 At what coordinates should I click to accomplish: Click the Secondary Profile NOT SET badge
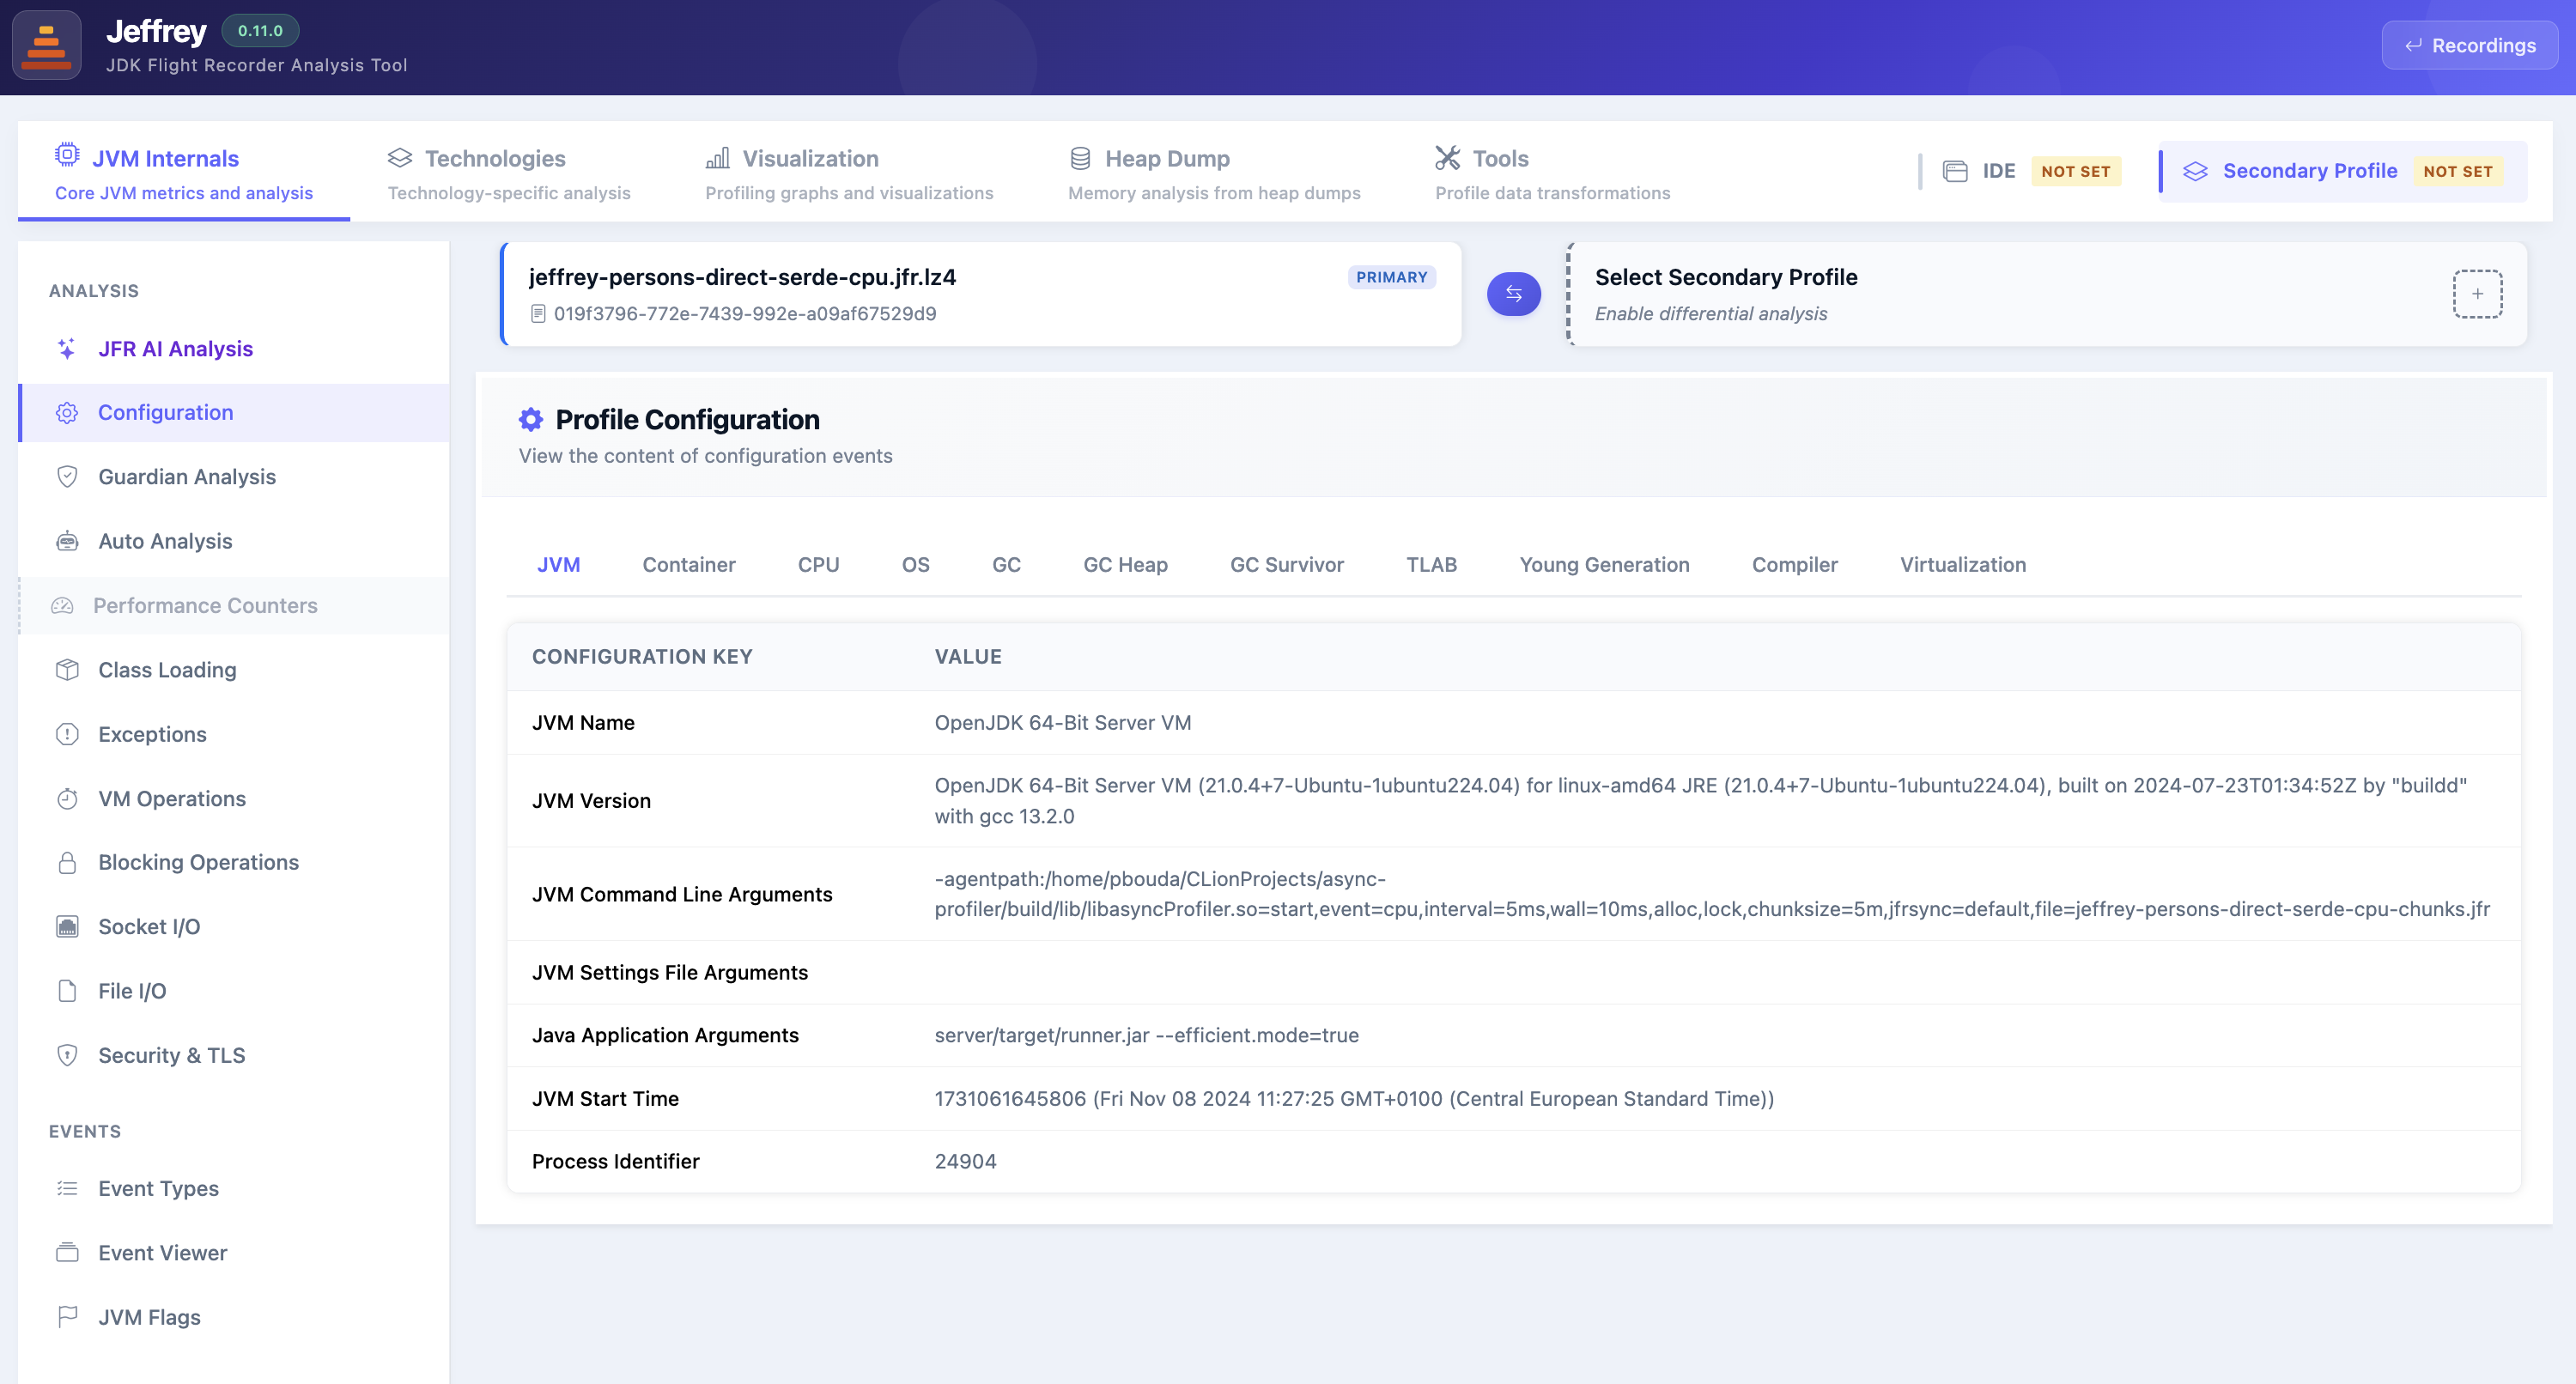tap(2457, 171)
